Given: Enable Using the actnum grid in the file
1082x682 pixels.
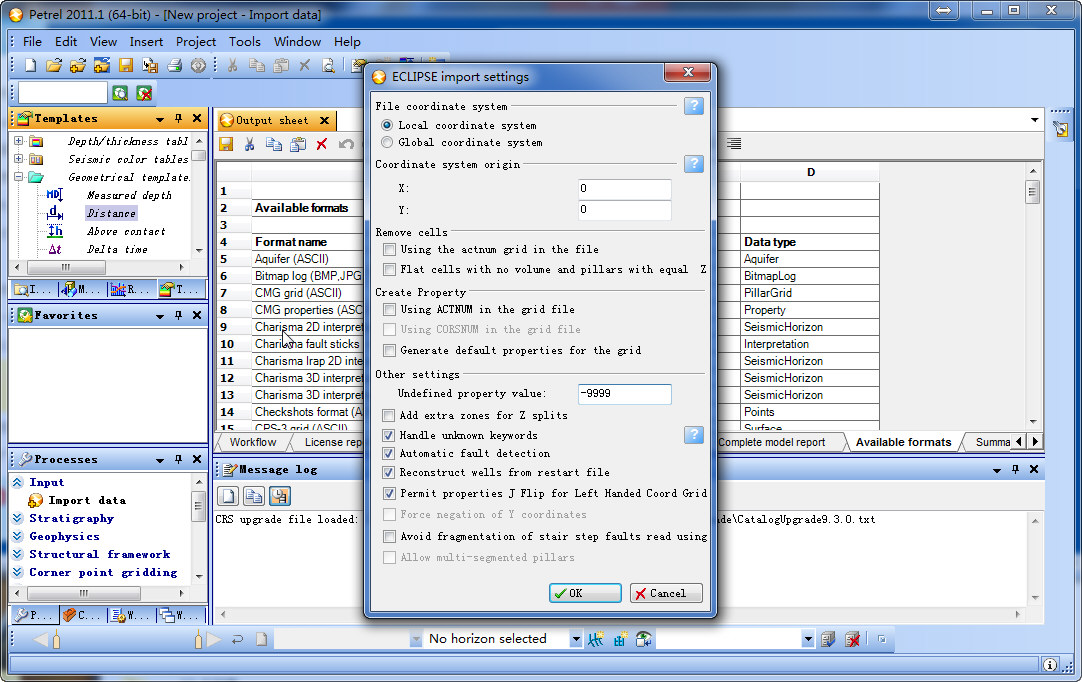Looking at the screenshot, I should tap(390, 249).
